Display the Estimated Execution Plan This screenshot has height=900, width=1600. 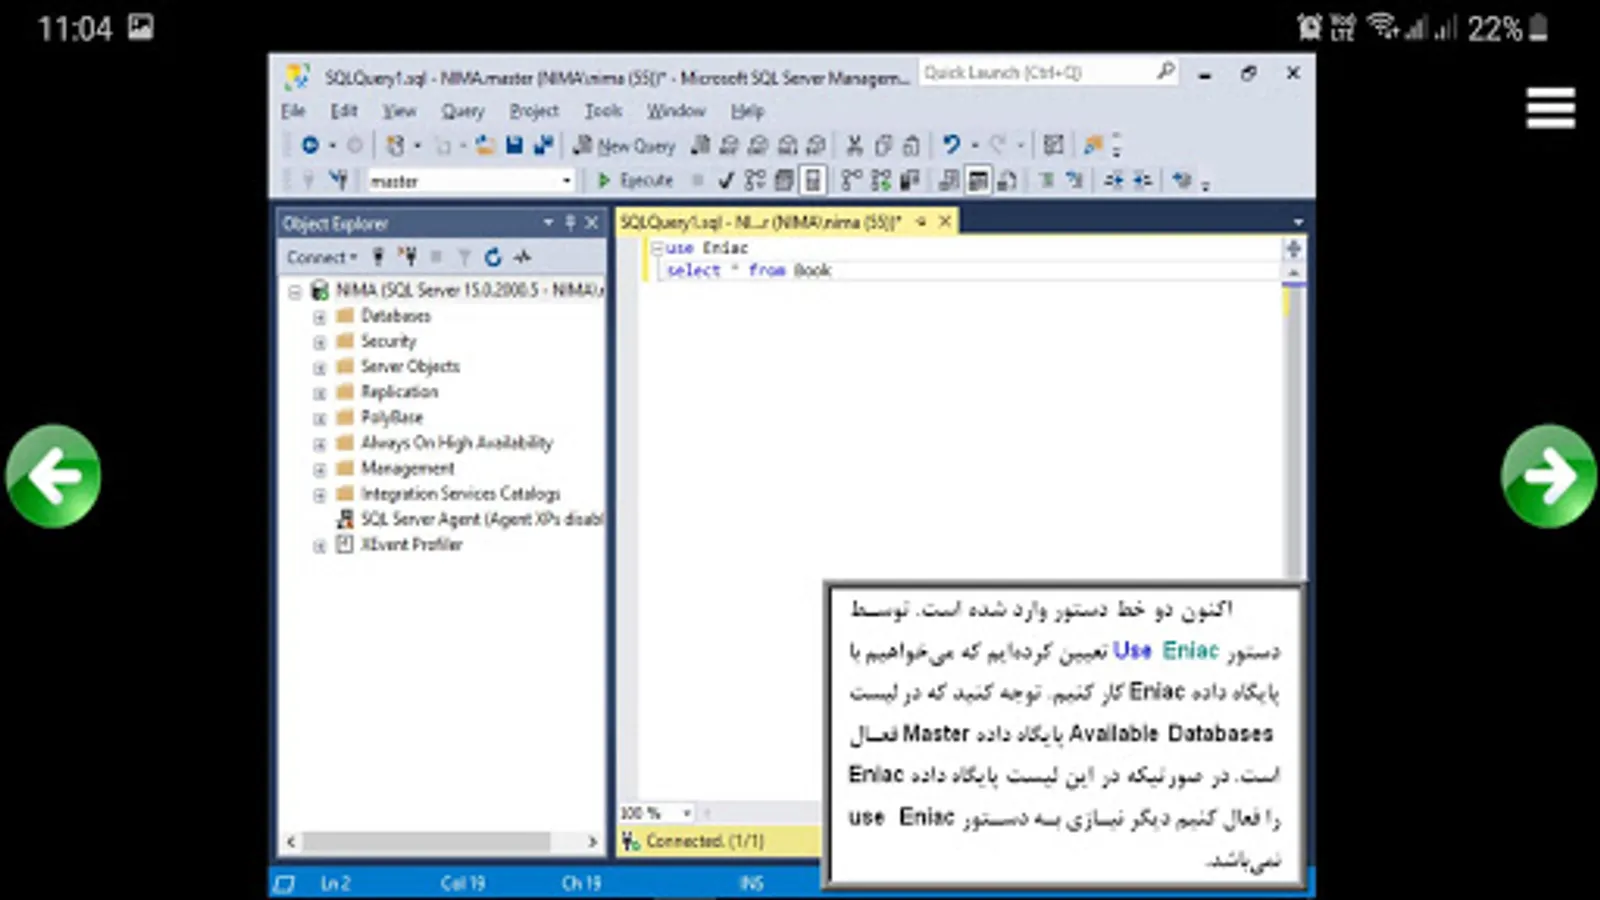755,180
